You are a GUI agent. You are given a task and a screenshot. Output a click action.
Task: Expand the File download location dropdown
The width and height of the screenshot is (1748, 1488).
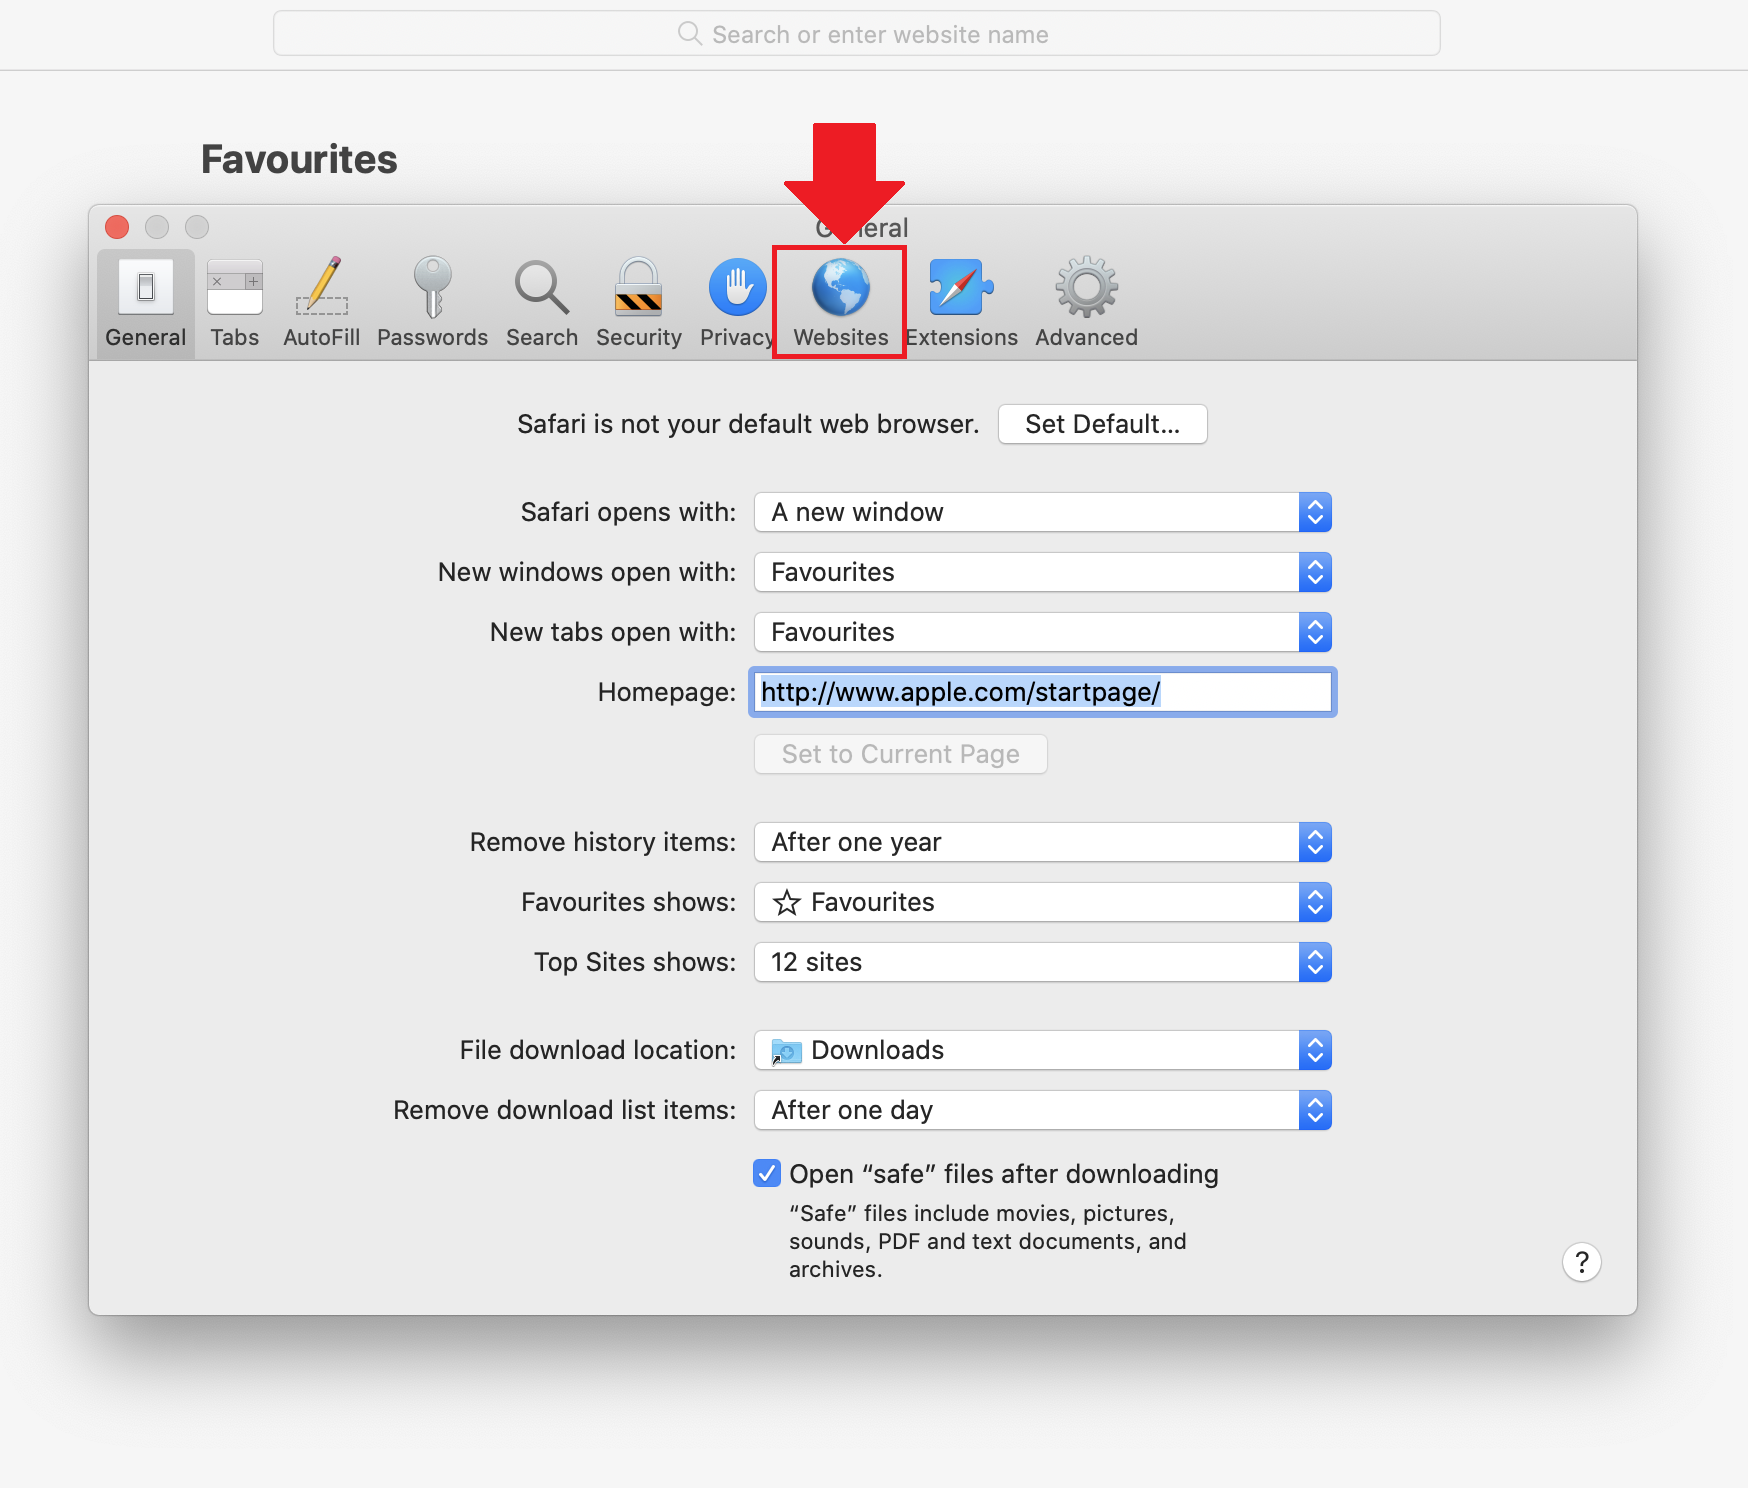pyautogui.click(x=1043, y=1050)
